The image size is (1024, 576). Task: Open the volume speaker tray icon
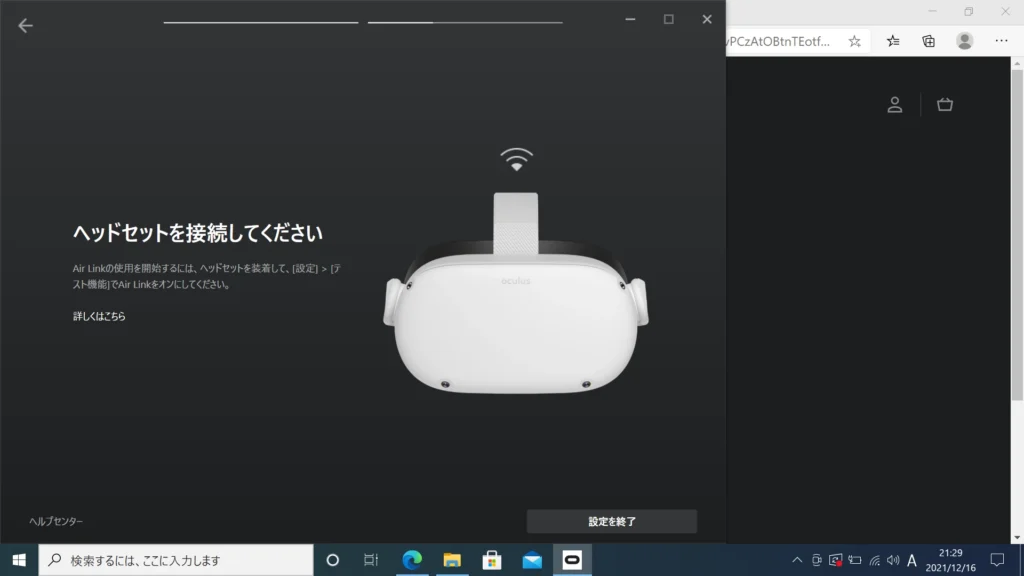click(893, 560)
